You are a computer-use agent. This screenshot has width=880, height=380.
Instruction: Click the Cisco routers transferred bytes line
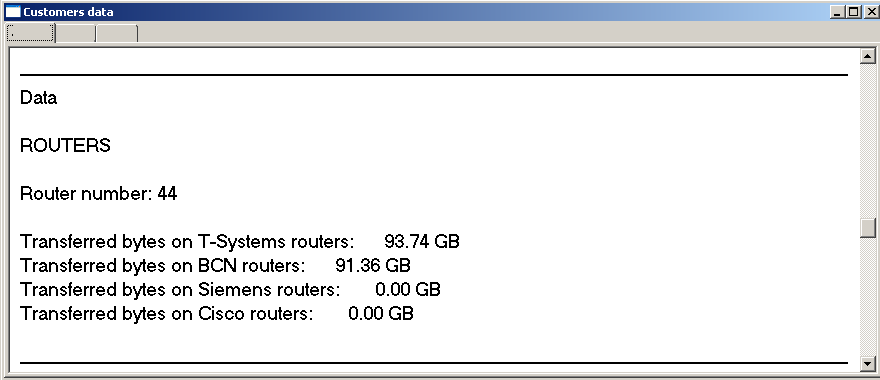pyautogui.click(x=217, y=313)
